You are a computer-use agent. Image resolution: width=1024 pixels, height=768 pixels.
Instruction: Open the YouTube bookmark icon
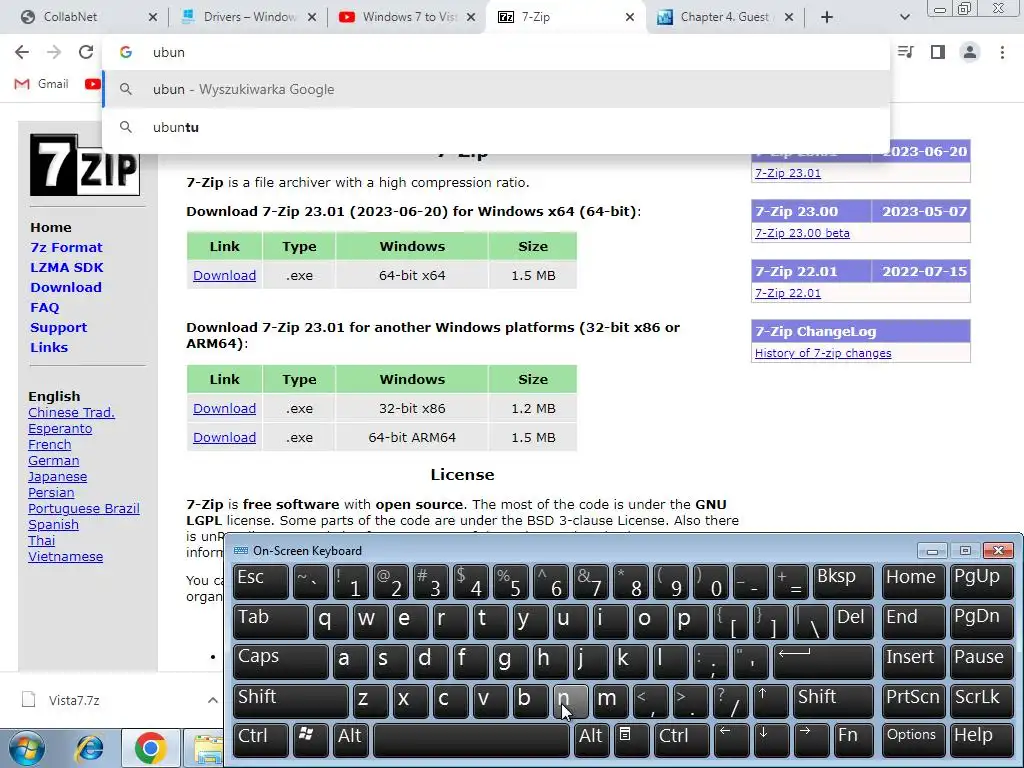pos(93,84)
